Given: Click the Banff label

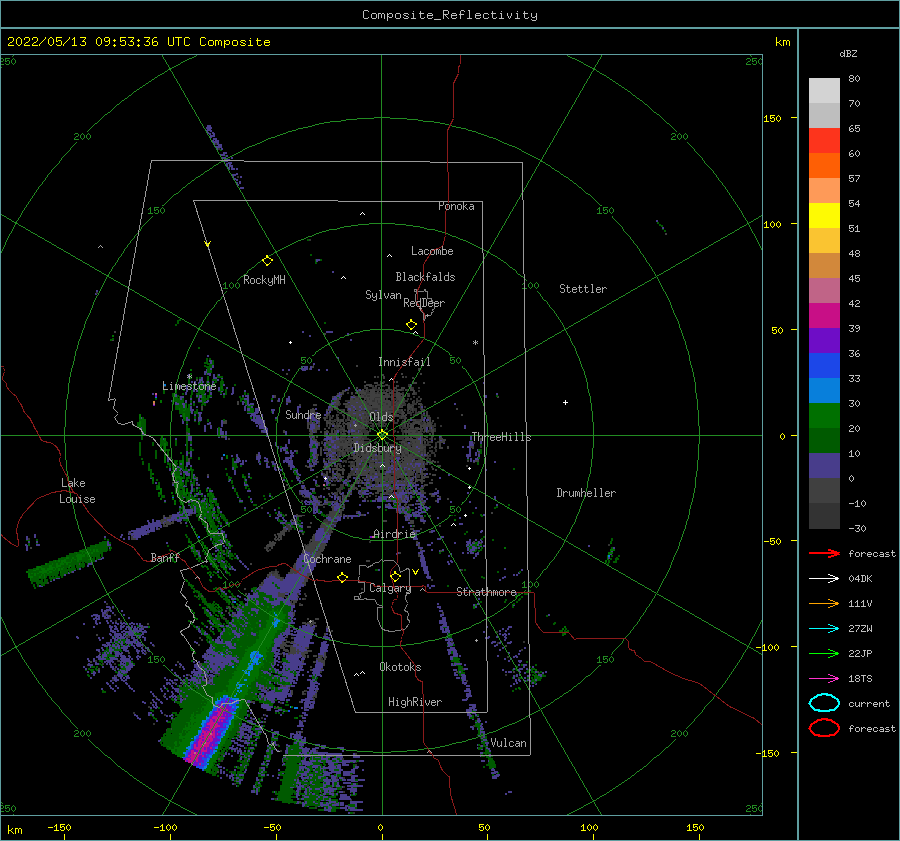Looking at the screenshot, I should coord(165,557).
